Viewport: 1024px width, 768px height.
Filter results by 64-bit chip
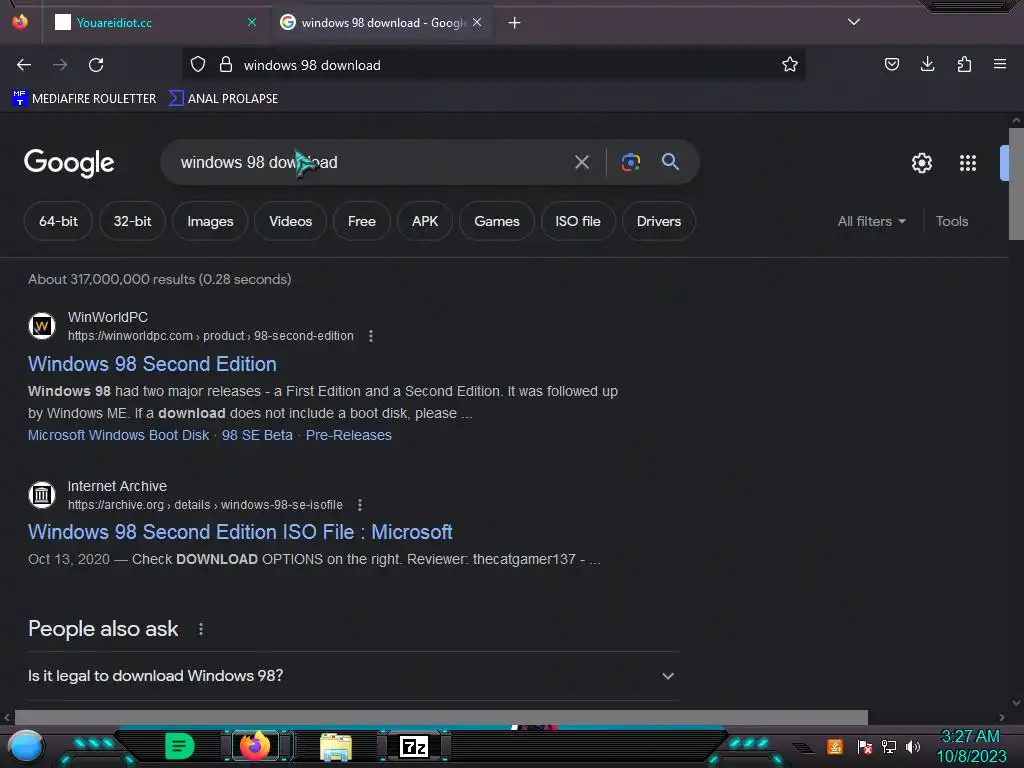pyautogui.click(x=58, y=221)
